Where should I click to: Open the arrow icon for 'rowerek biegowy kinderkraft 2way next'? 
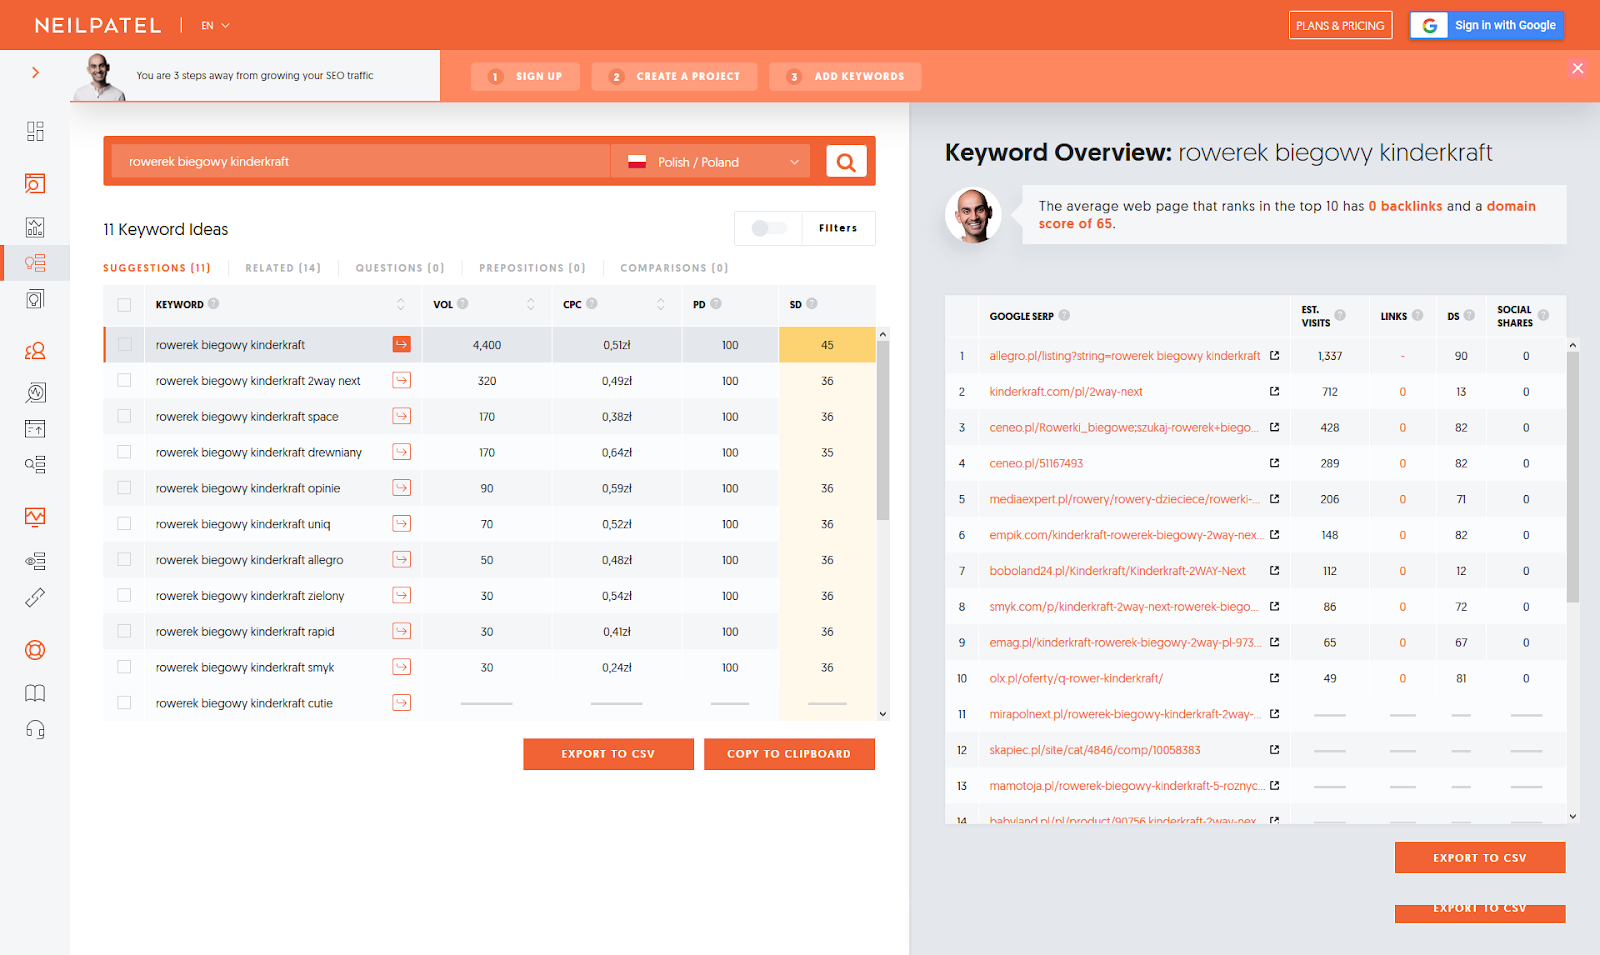(401, 380)
